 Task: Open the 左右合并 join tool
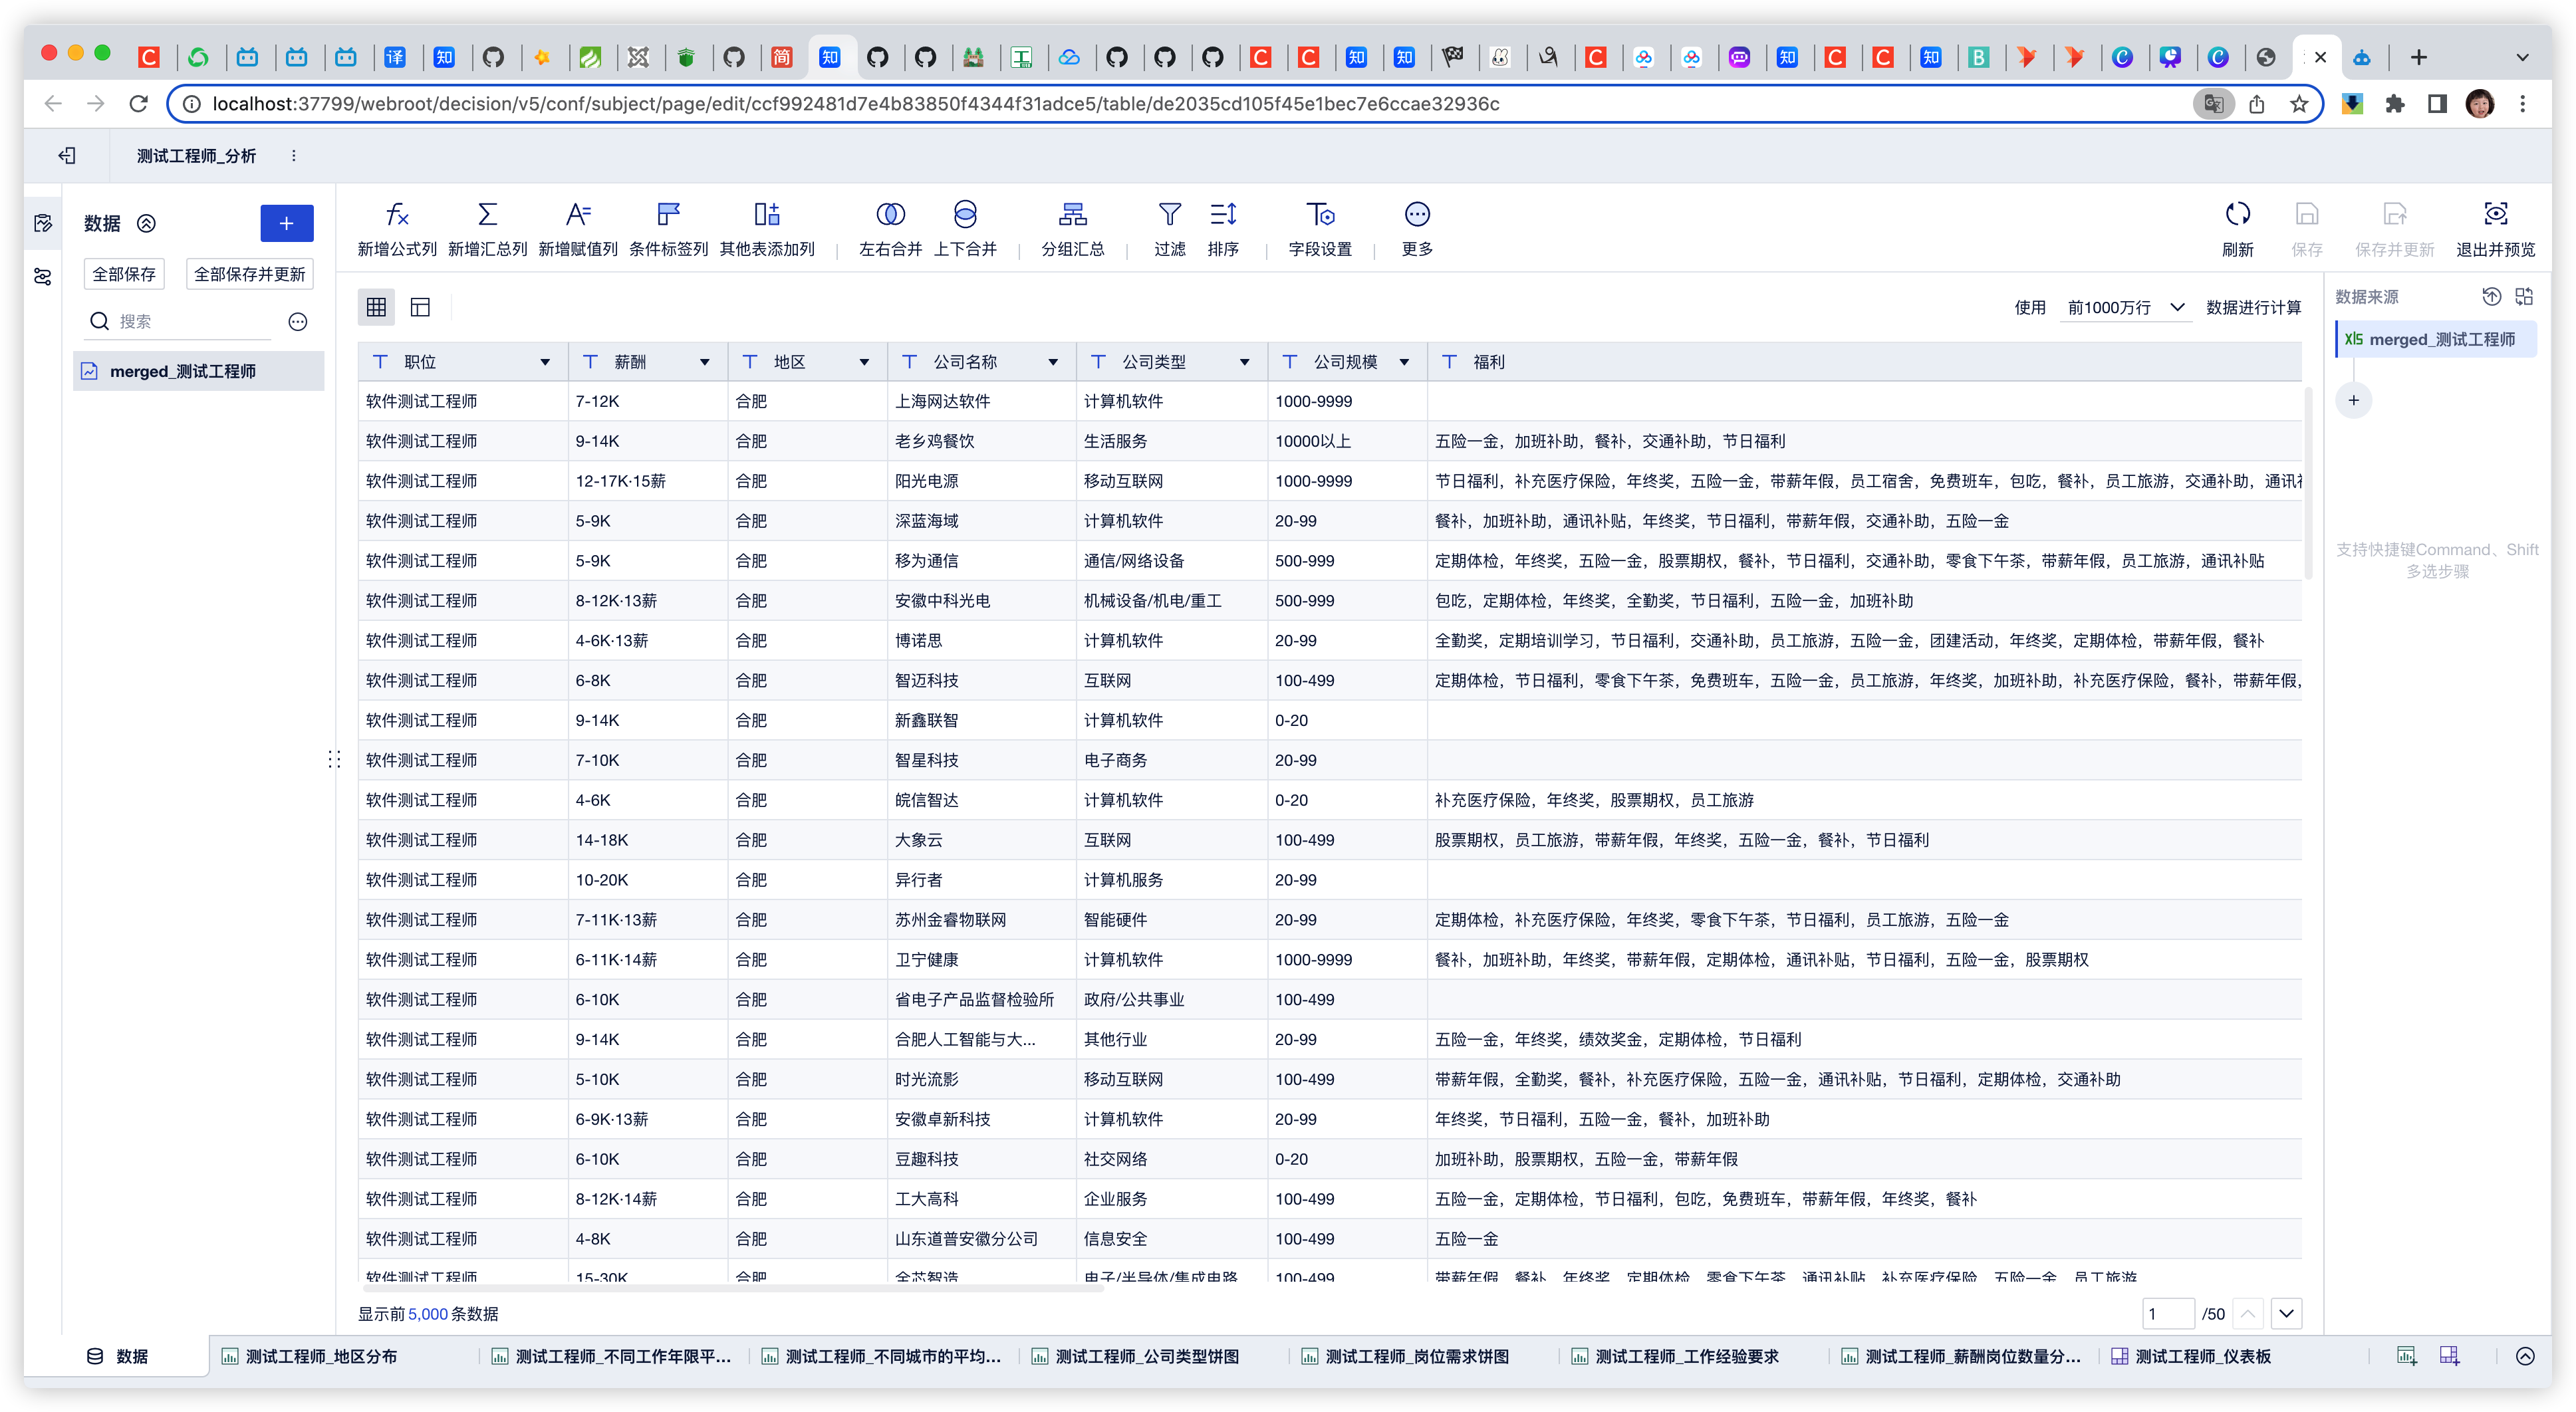[890, 215]
